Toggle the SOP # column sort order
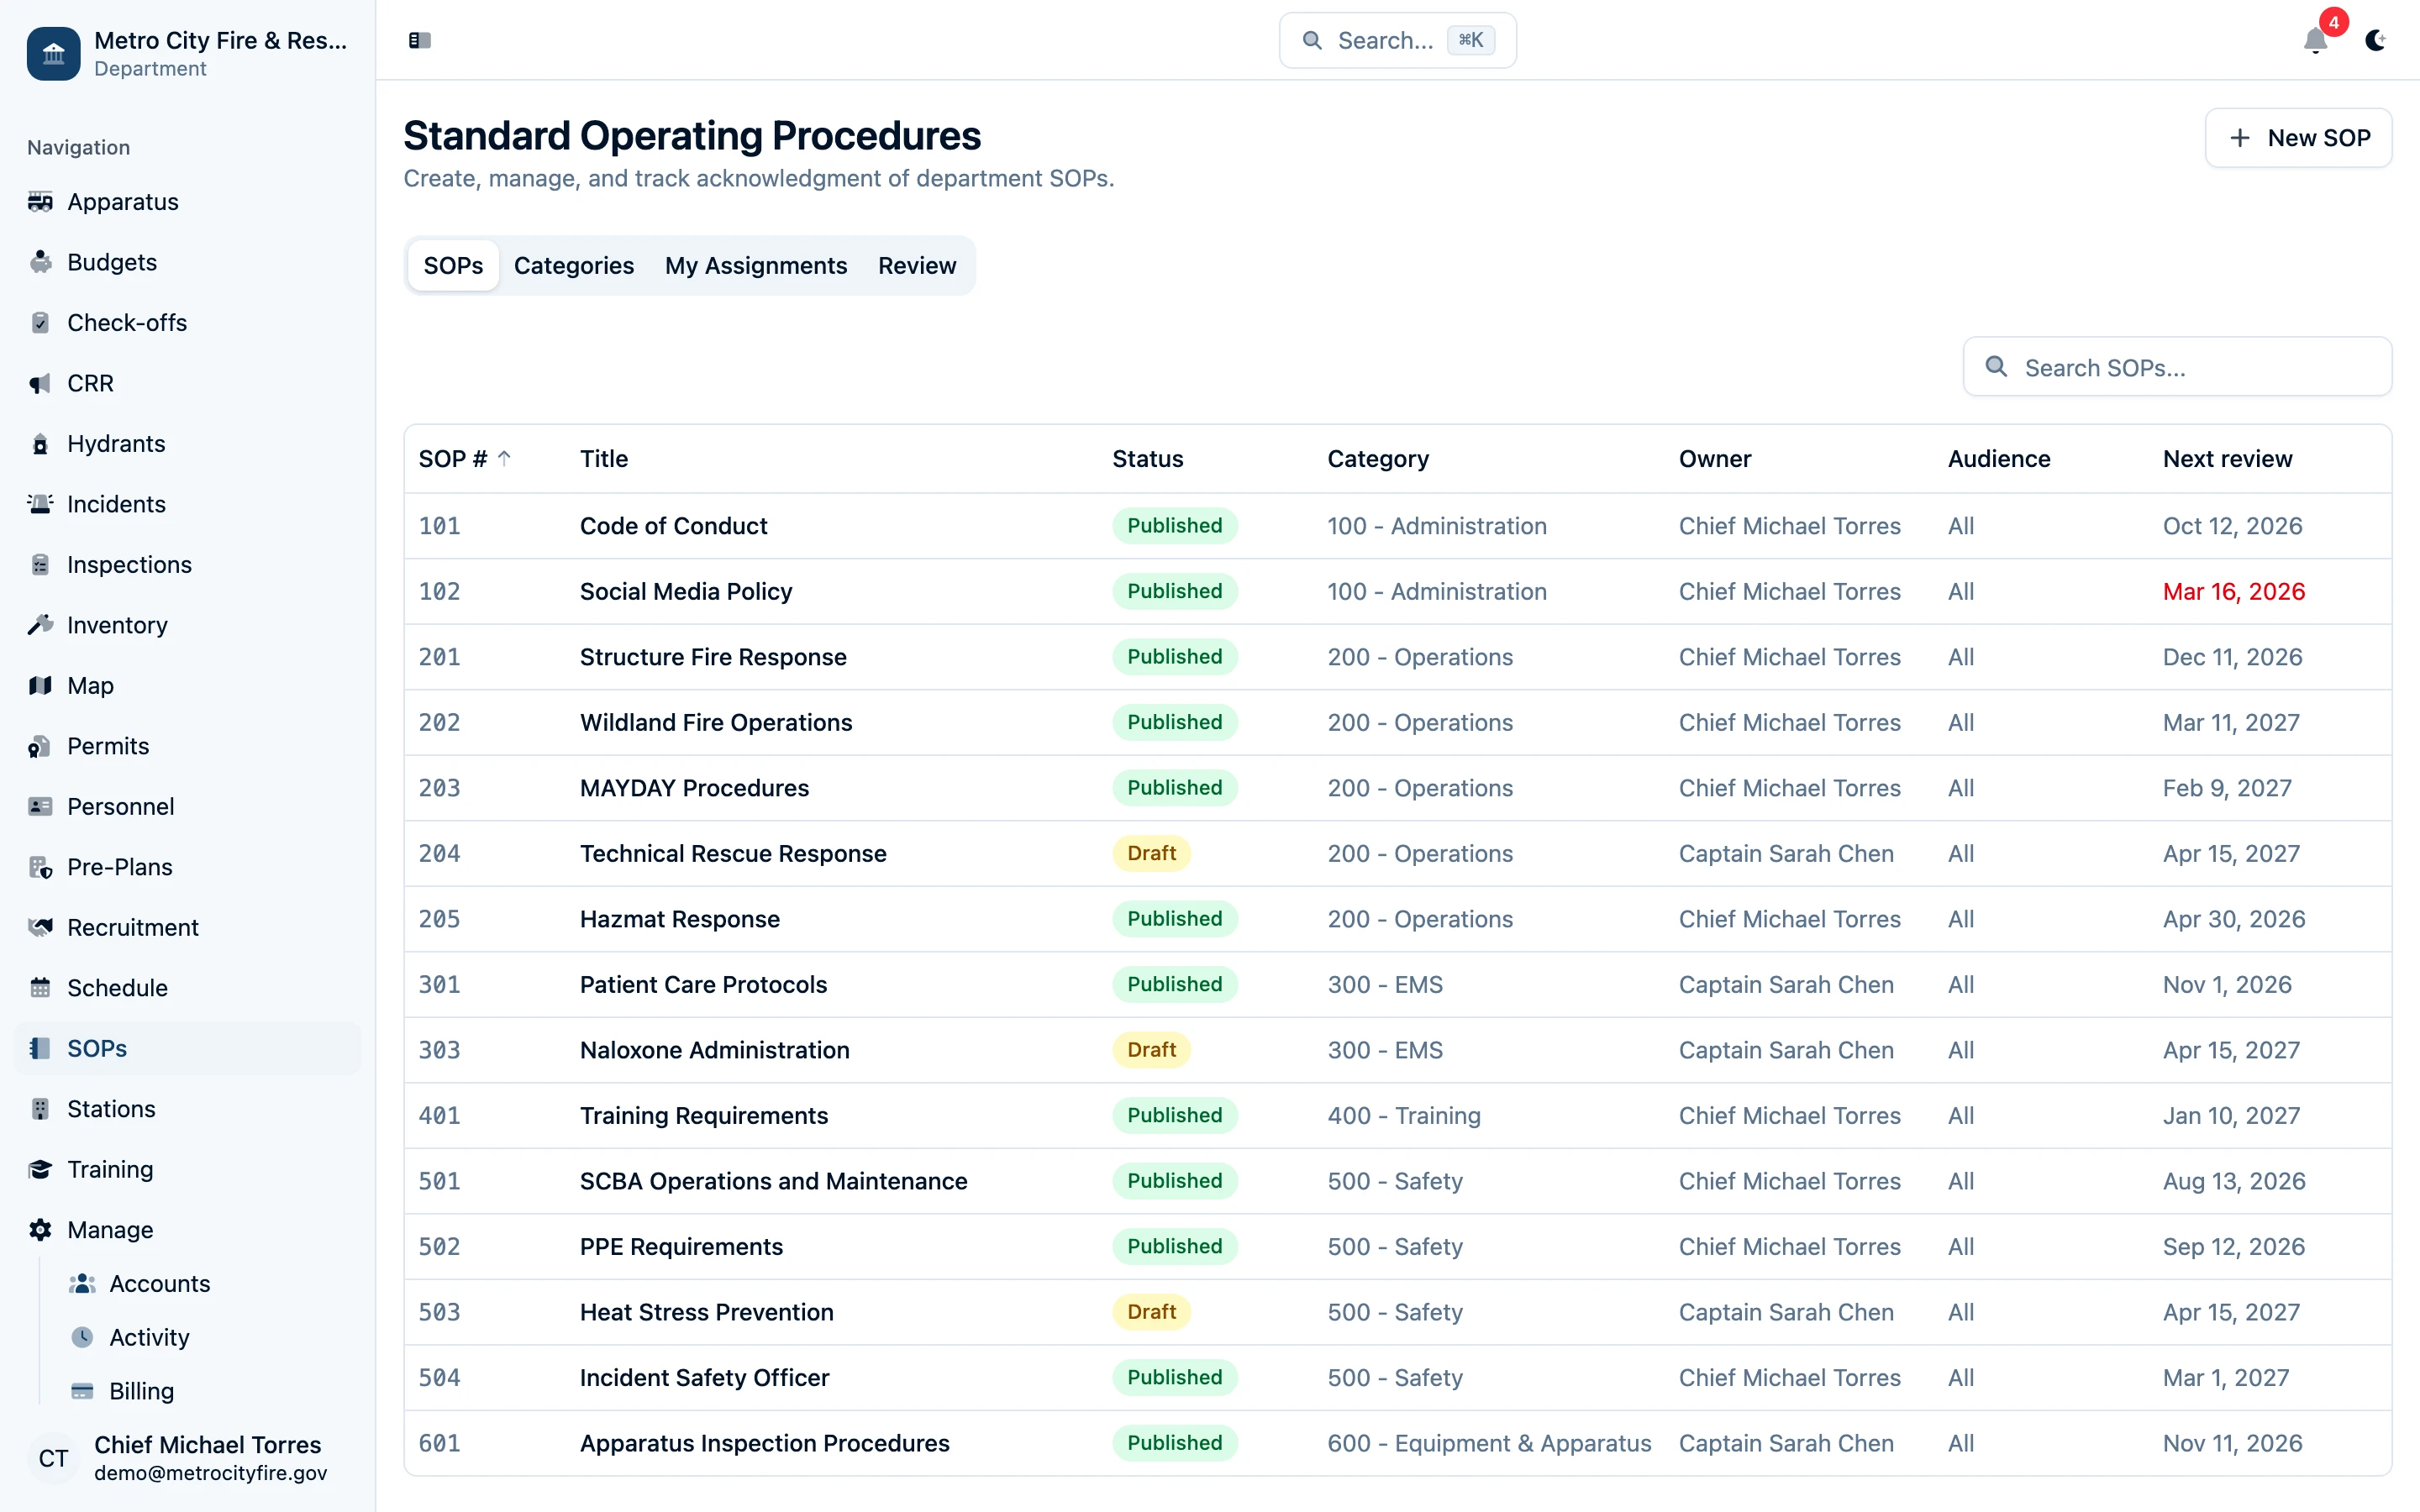The height and width of the screenshot is (1512, 2420). 463,458
